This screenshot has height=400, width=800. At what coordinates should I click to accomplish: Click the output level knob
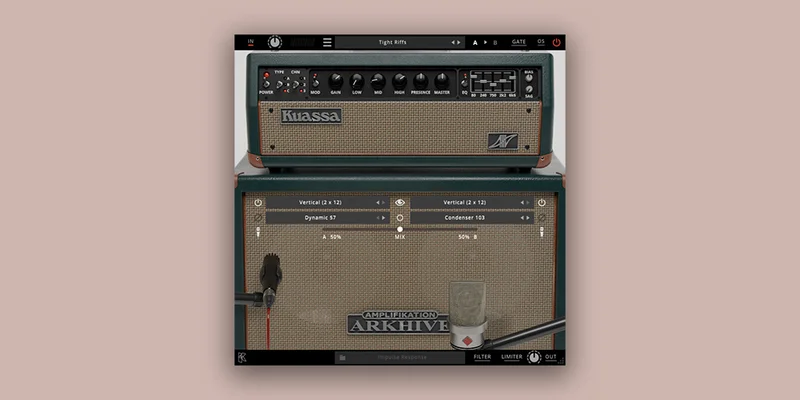[x=534, y=357]
